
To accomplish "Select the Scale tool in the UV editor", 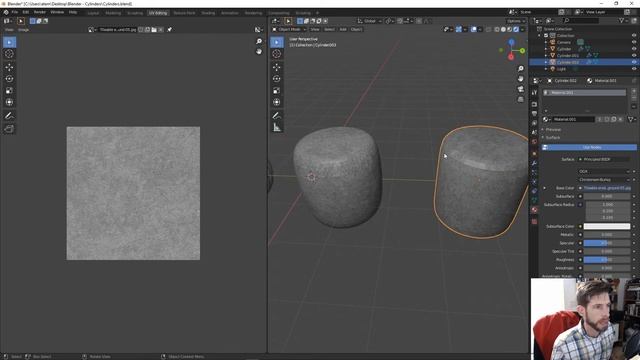I will click(9, 91).
